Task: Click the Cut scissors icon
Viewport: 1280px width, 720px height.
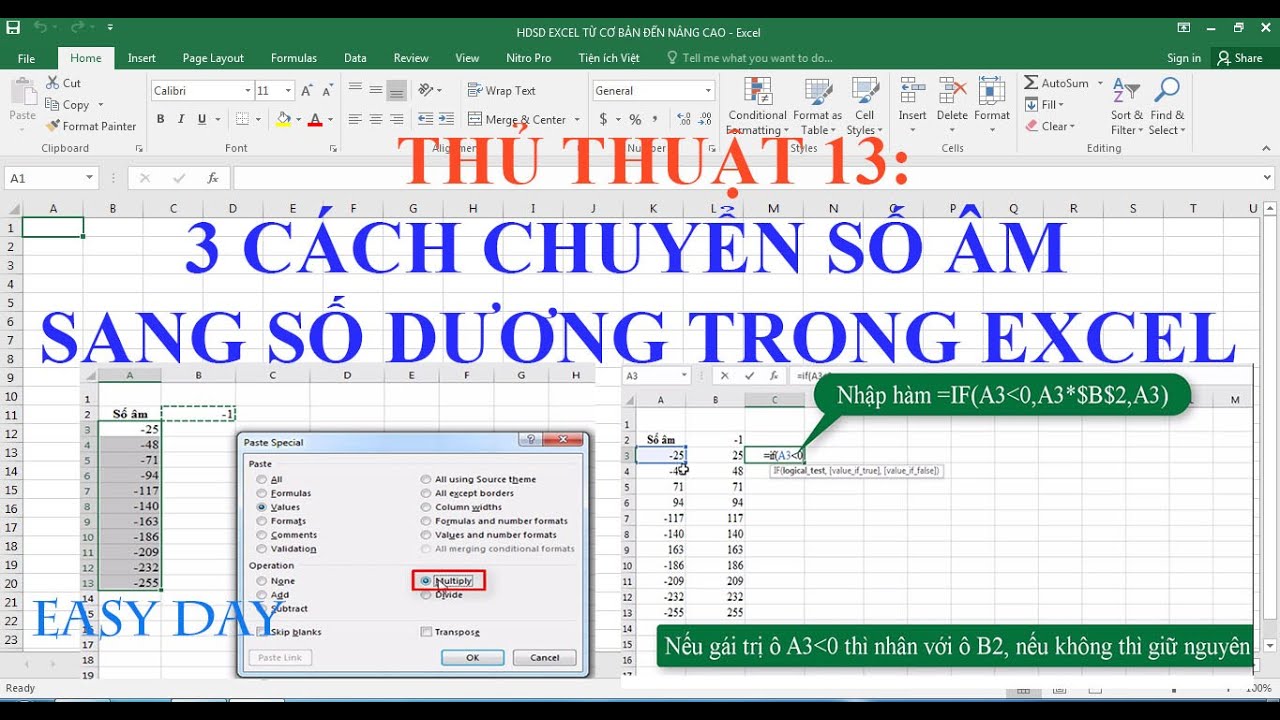Action: [52, 83]
